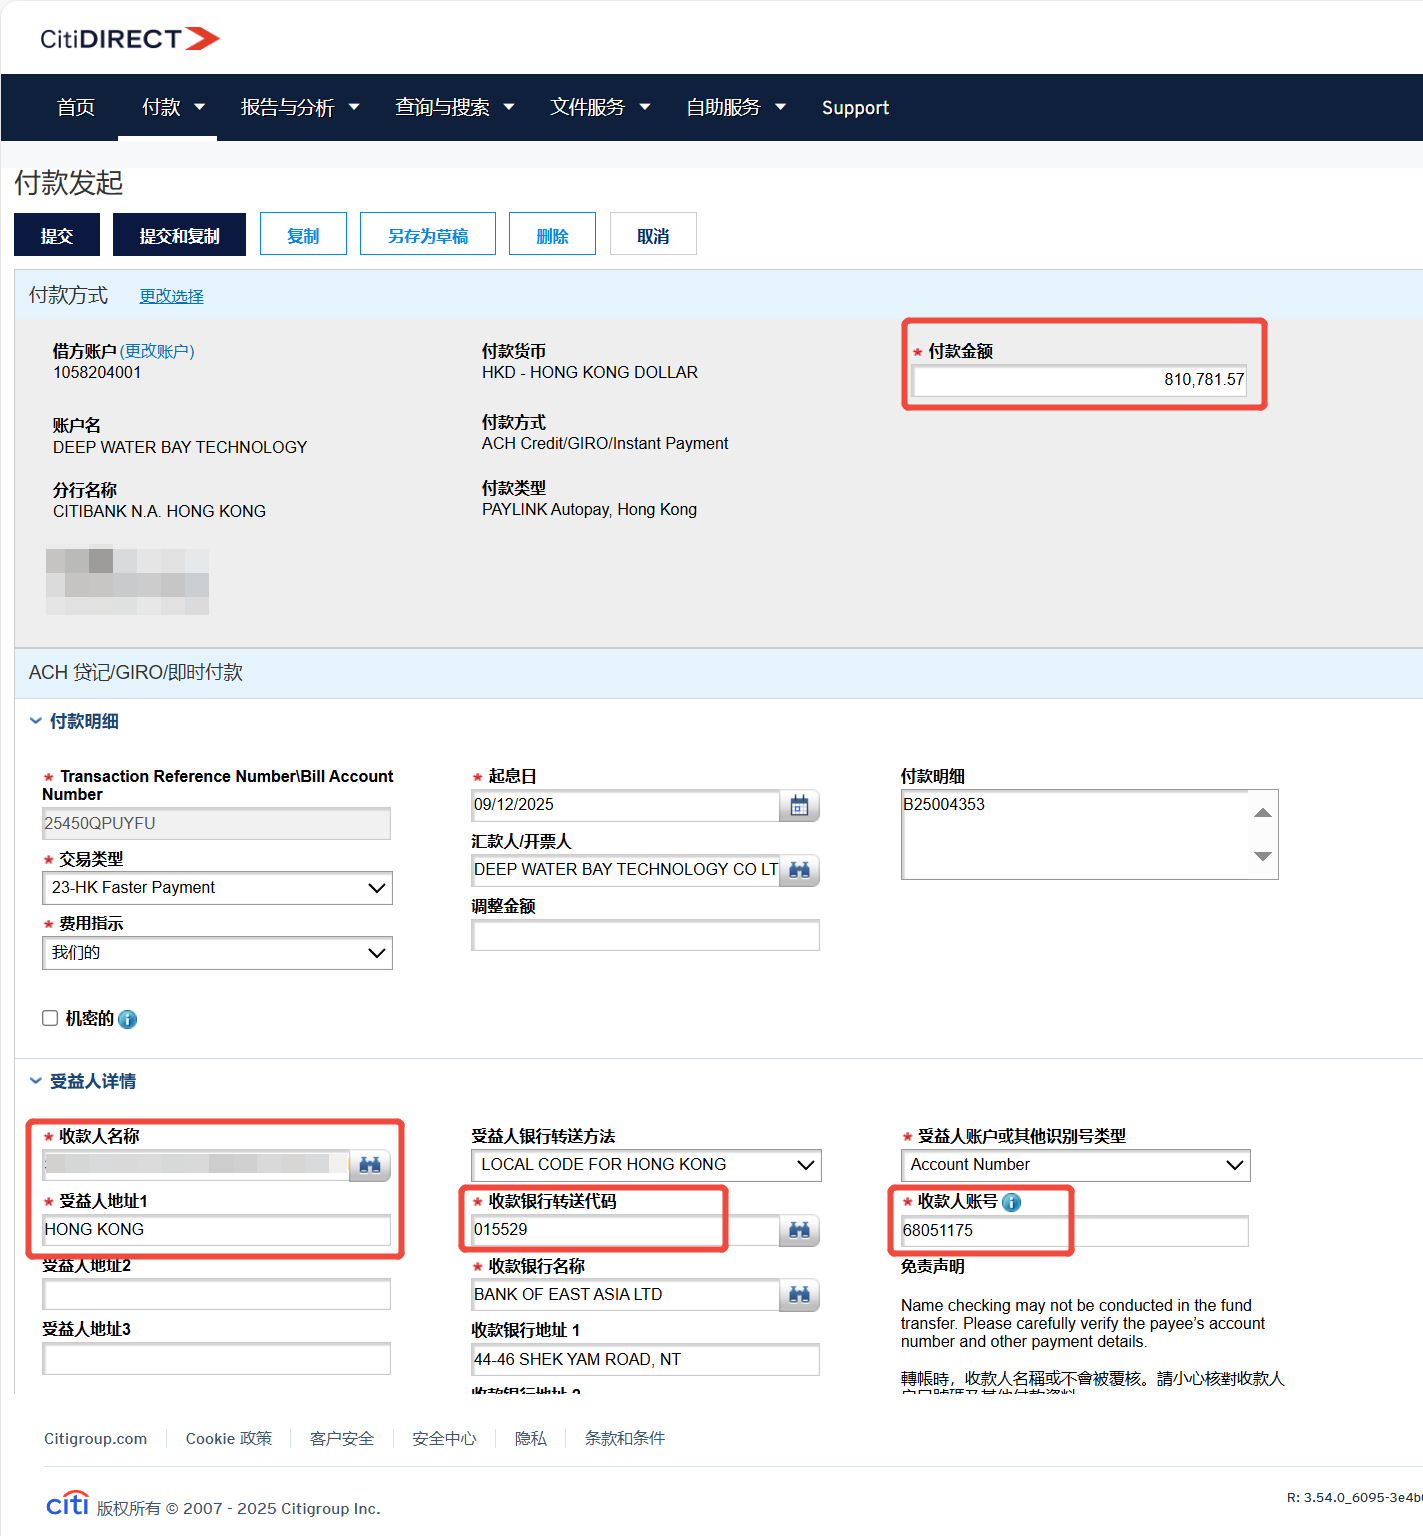Click binoculars lookup beside 收款银行名称
Image resolution: width=1423 pixels, height=1536 pixels.
coord(799,1295)
